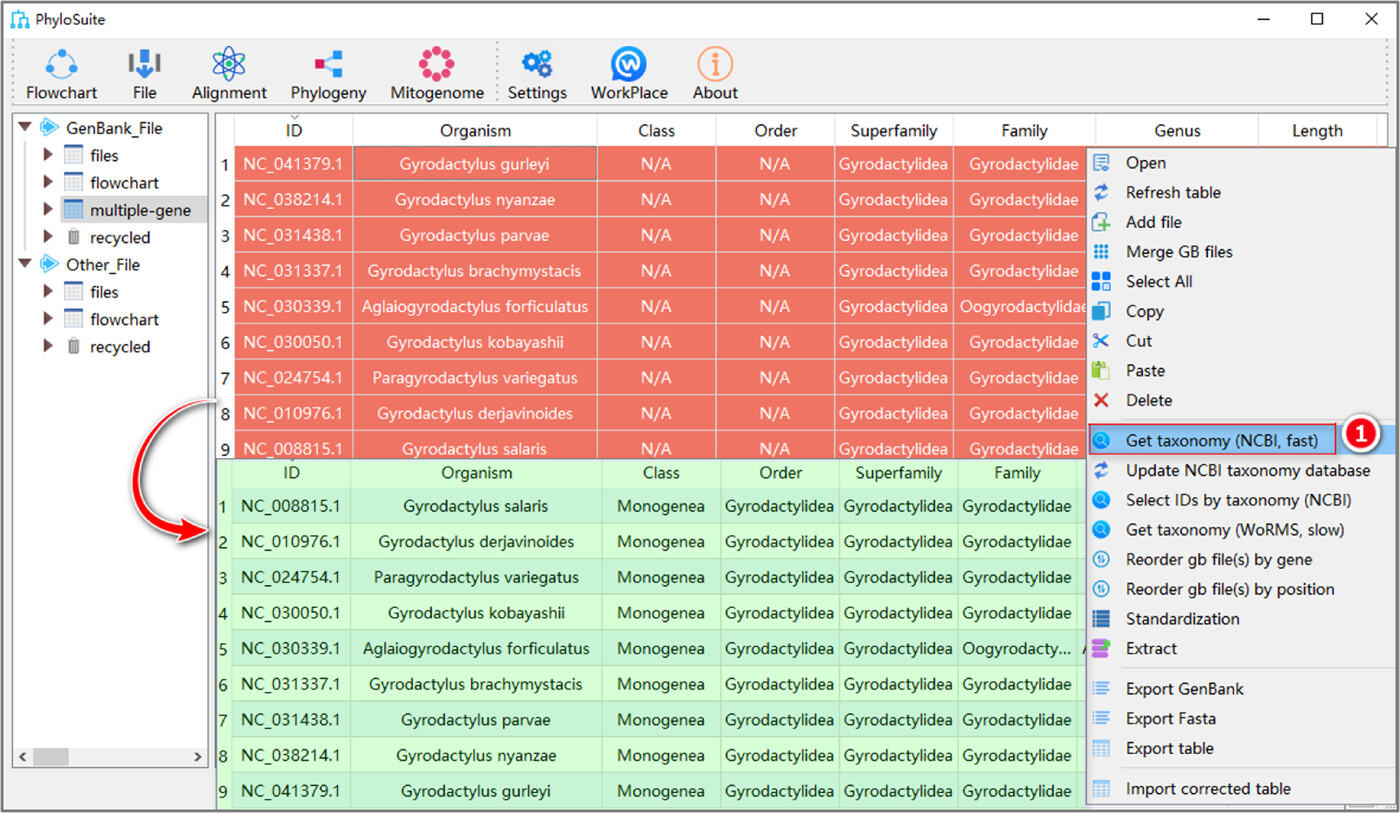Click the recycled trash icon under GenBank_File
This screenshot has height=813, width=1400.
pyautogui.click(x=73, y=237)
